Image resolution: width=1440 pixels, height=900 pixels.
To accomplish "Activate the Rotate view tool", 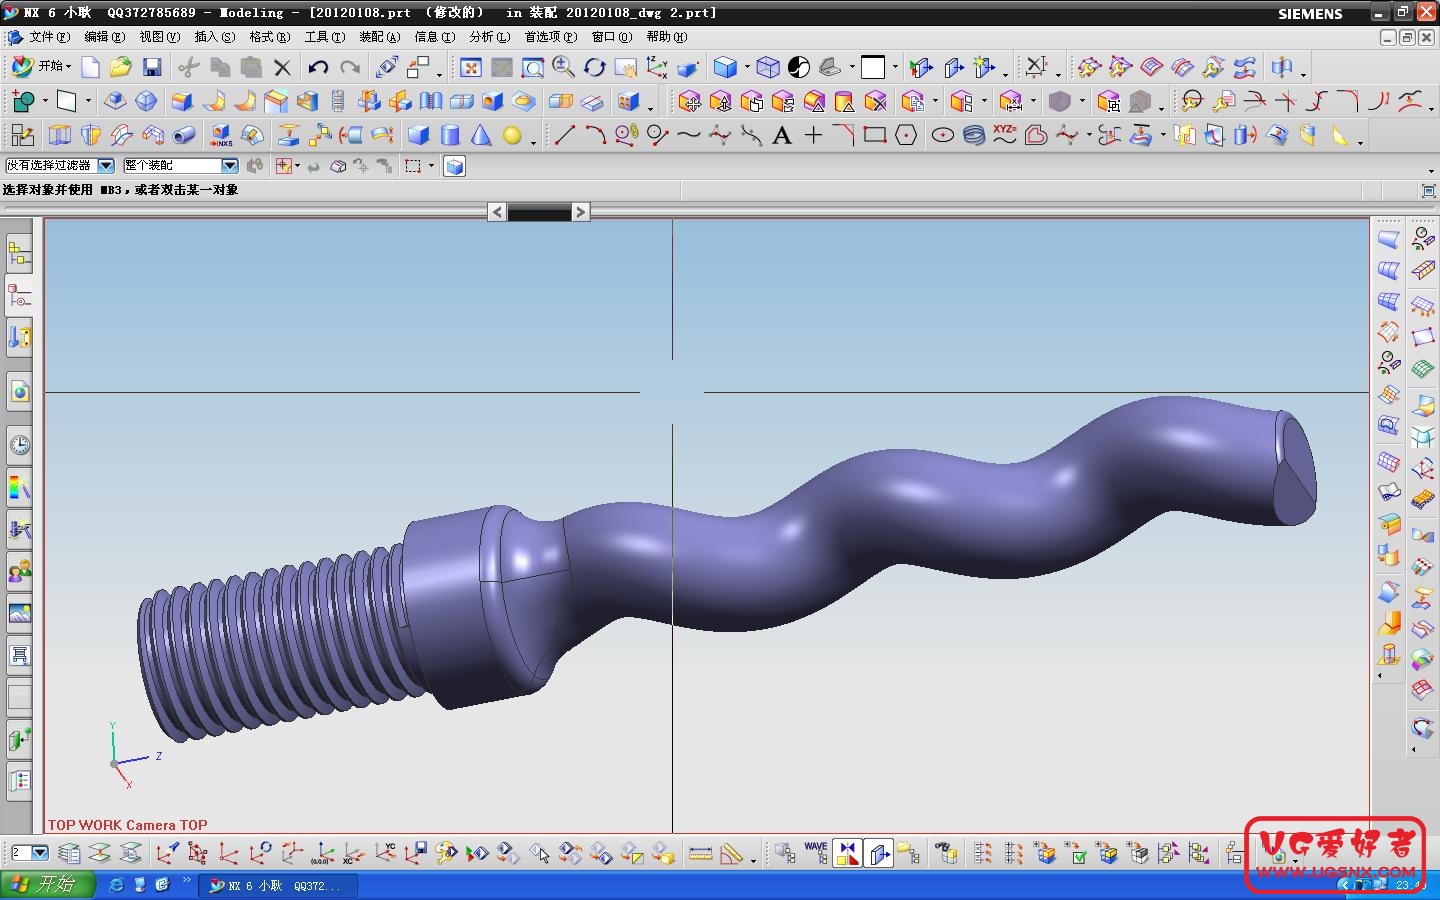I will click(595, 67).
